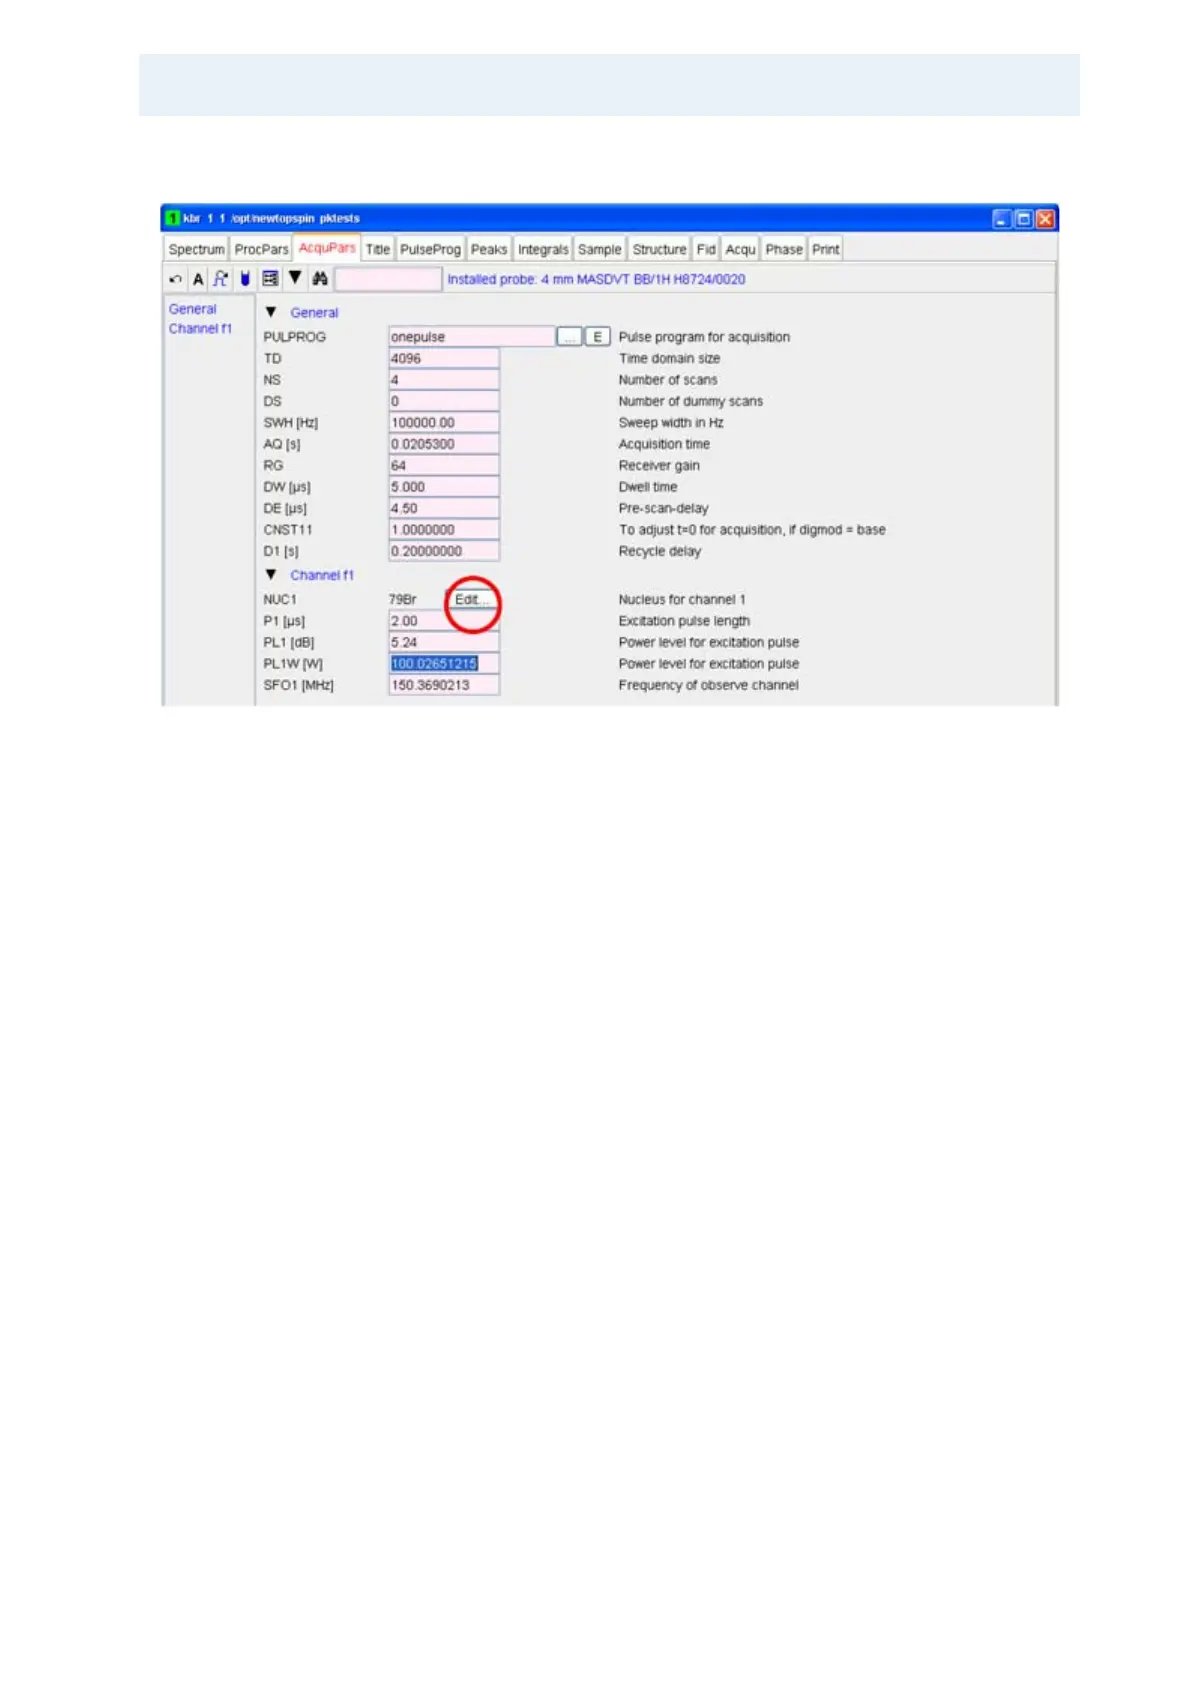Close the kbr dataset window
This screenshot has height=1684, width=1190.
pos(1045,219)
